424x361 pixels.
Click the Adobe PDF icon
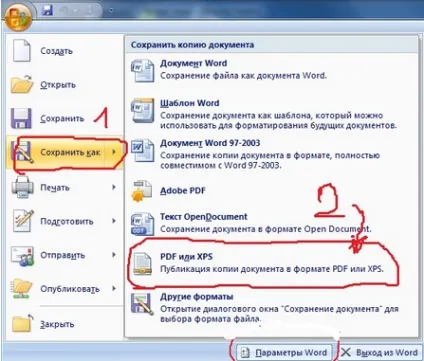click(142, 191)
